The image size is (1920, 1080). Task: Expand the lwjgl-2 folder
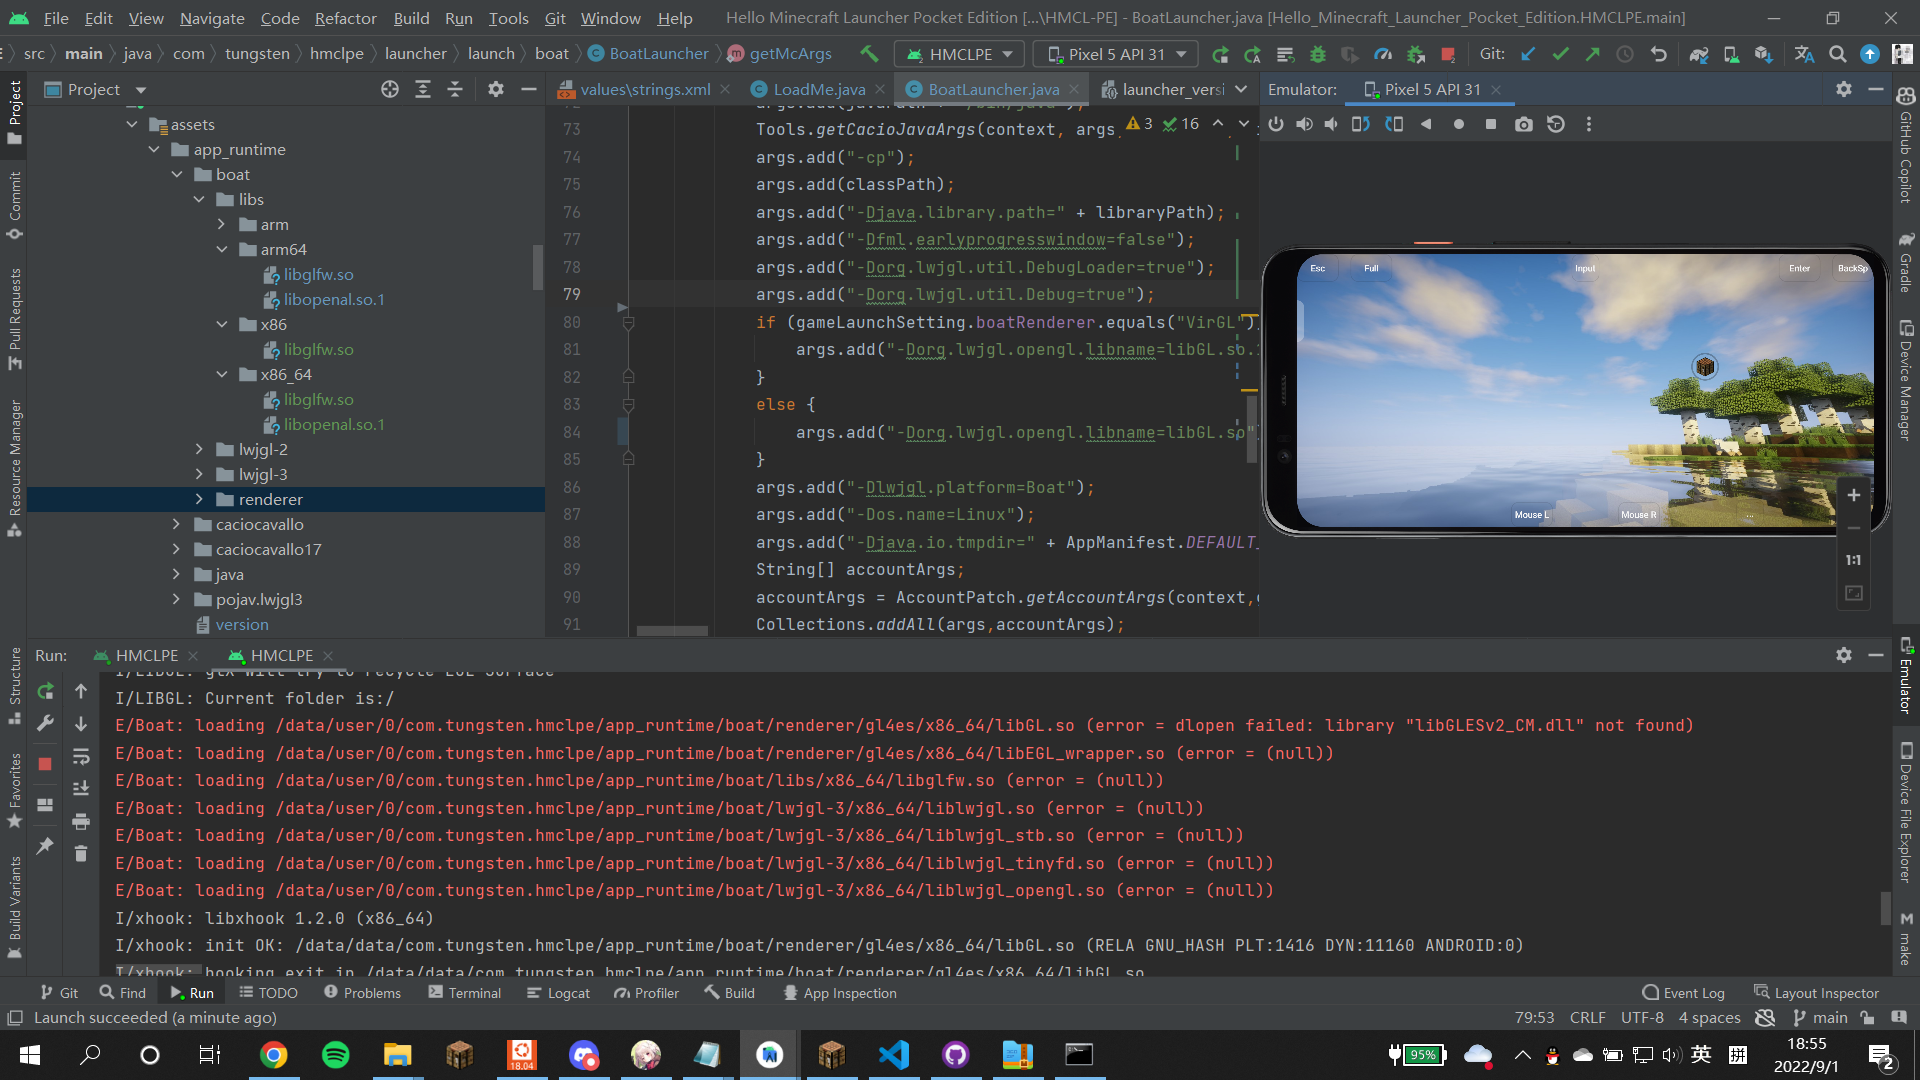(199, 449)
